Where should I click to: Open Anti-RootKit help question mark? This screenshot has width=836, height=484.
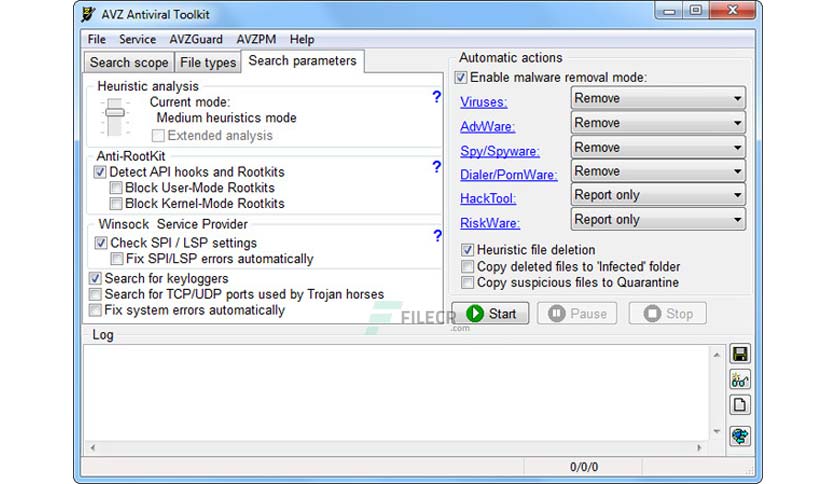click(437, 167)
